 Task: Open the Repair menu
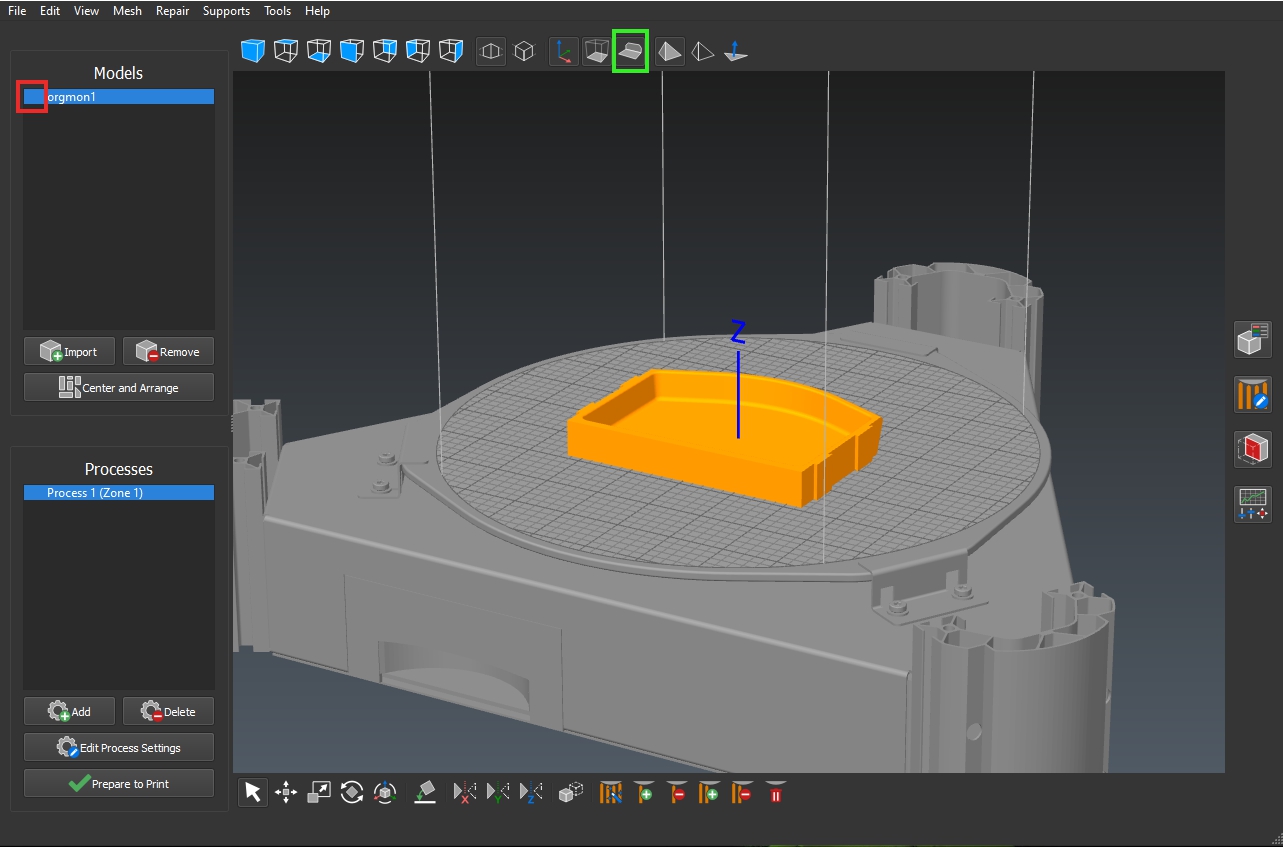point(172,11)
